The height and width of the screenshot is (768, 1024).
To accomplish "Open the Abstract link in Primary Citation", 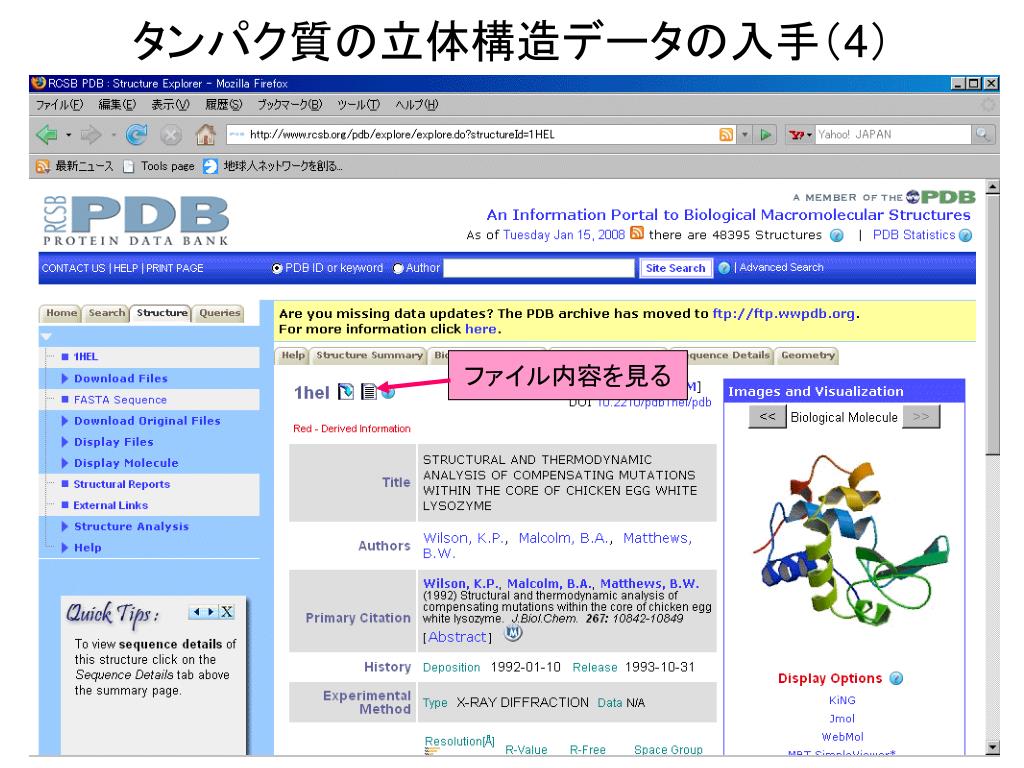I will 457,637.
